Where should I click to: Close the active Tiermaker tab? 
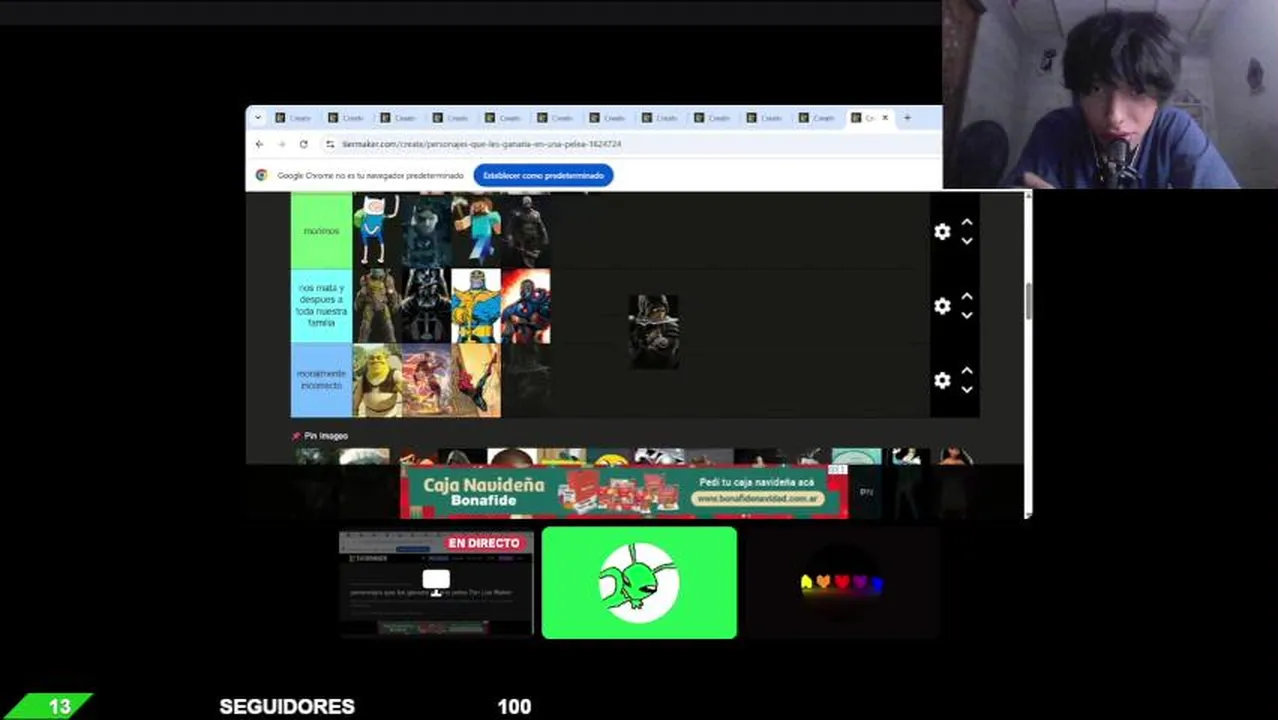click(884, 118)
